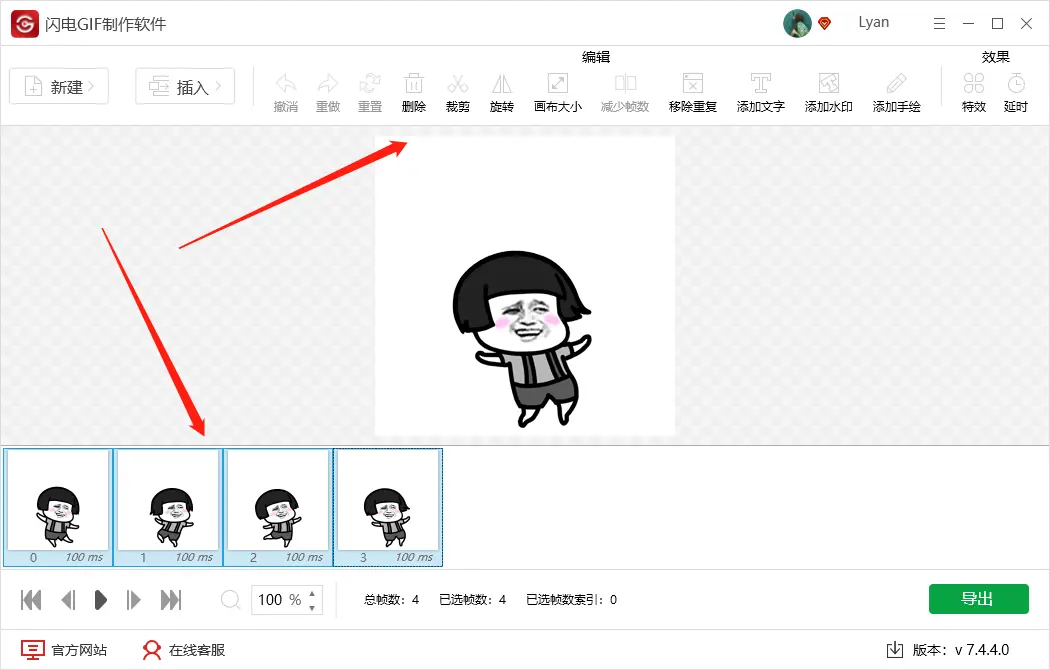The width and height of the screenshot is (1050, 670).
Task: Open the 官方网站 official website link
Action: pyautogui.click(x=64, y=650)
